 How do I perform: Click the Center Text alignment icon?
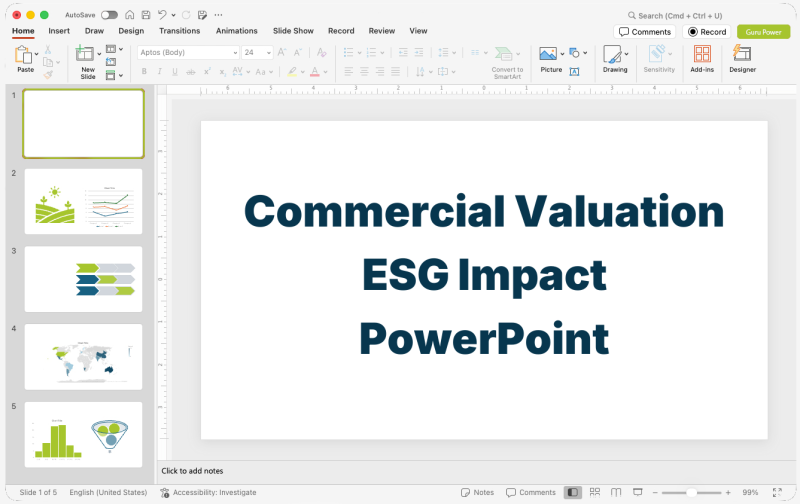[x=364, y=71]
